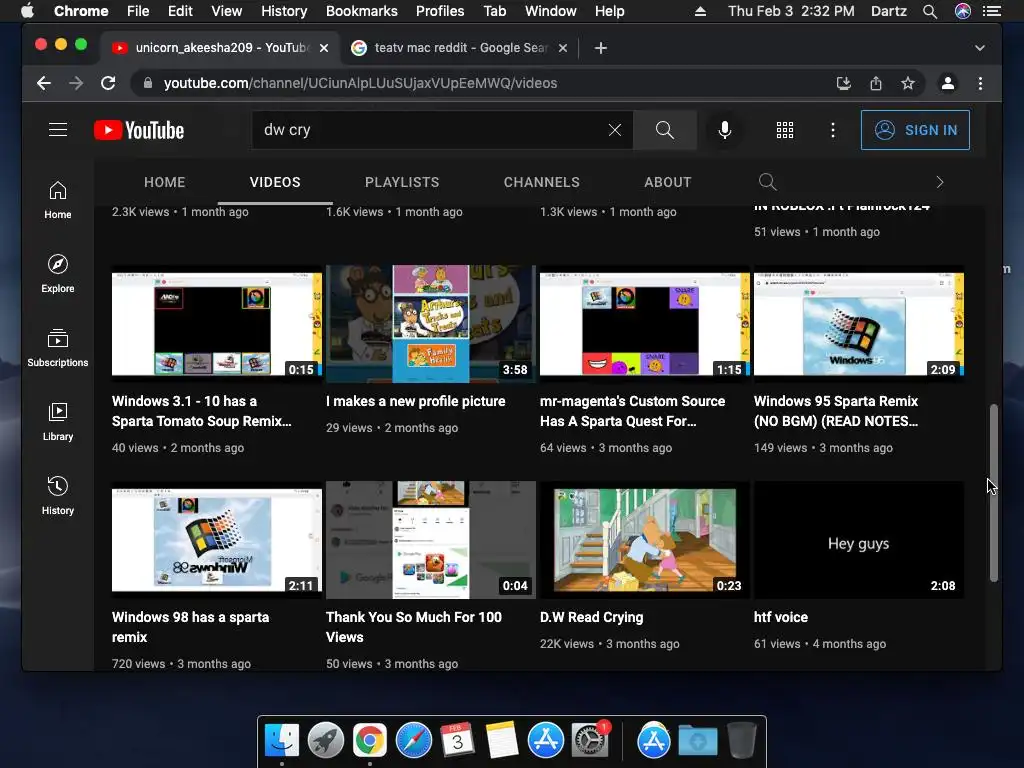Open Subscriptions in the sidebar
The height and width of the screenshot is (768, 1024).
click(x=57, y=348)
